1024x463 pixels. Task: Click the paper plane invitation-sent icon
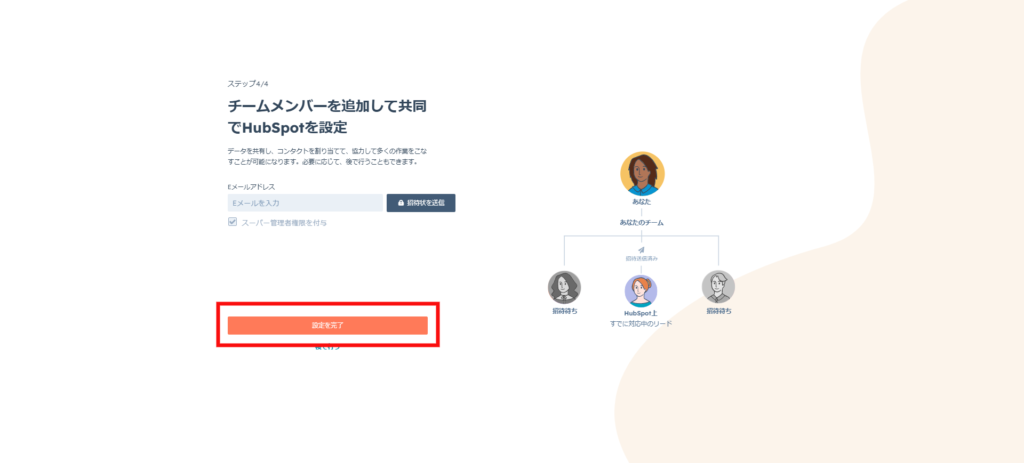(x=641, y=250)
